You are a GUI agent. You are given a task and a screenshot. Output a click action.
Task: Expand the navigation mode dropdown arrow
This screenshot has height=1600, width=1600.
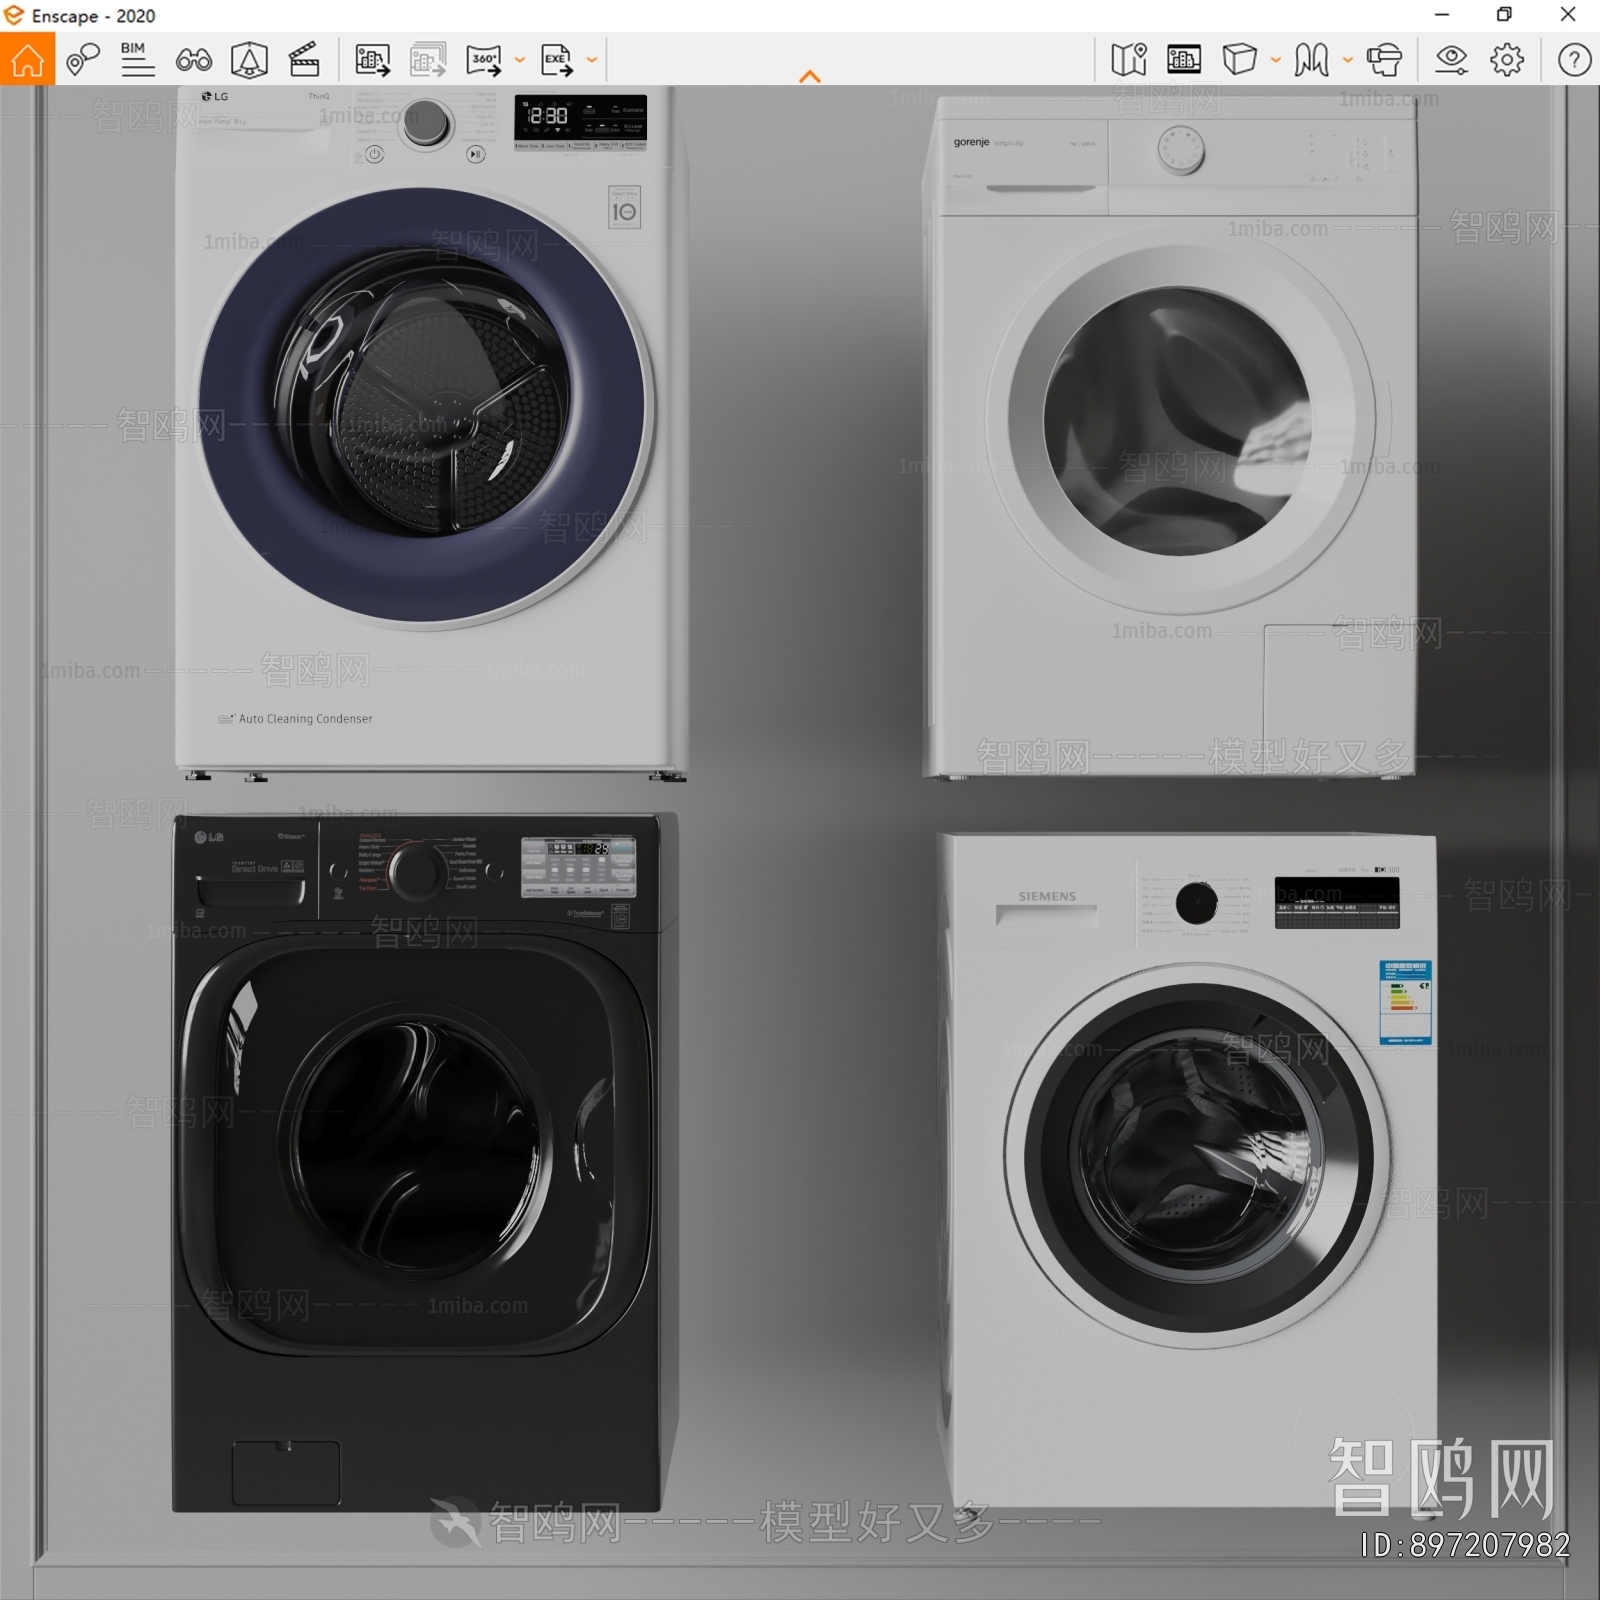click(x=1348, y=60)
